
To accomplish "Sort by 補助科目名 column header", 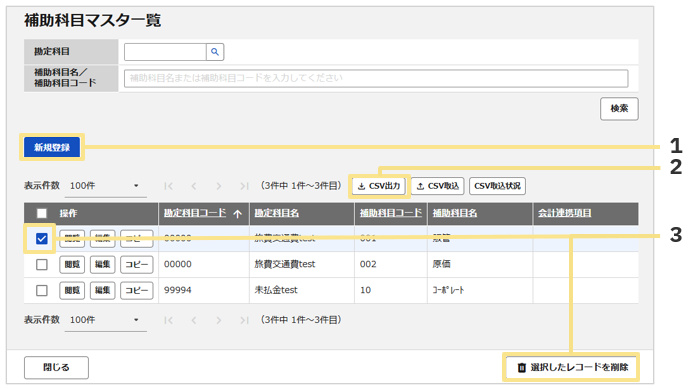I will coord(455,213).
